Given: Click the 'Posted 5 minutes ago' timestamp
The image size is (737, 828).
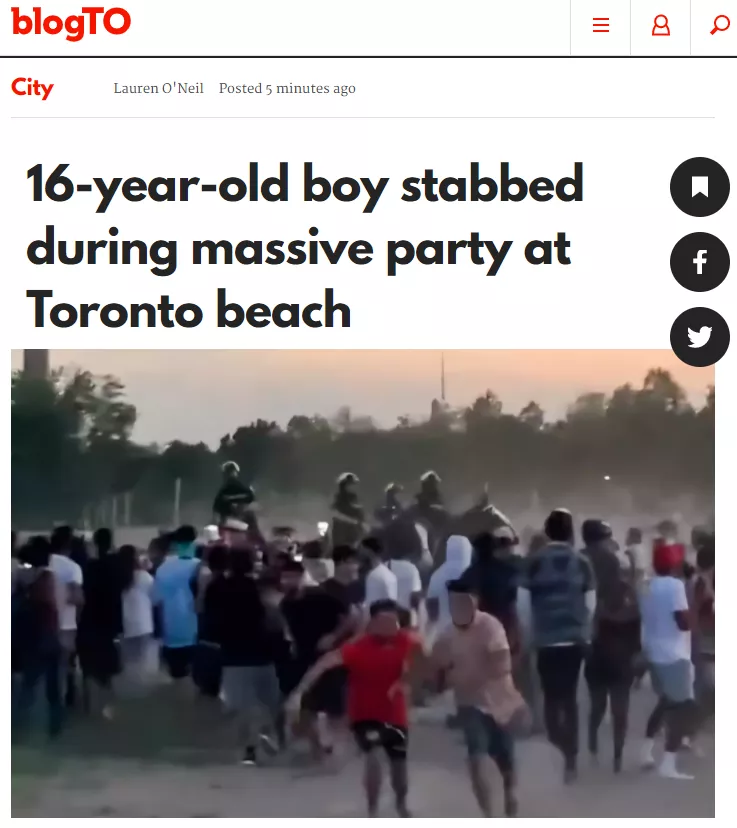Looking at the screenshot, I should (x=287, y=88).
